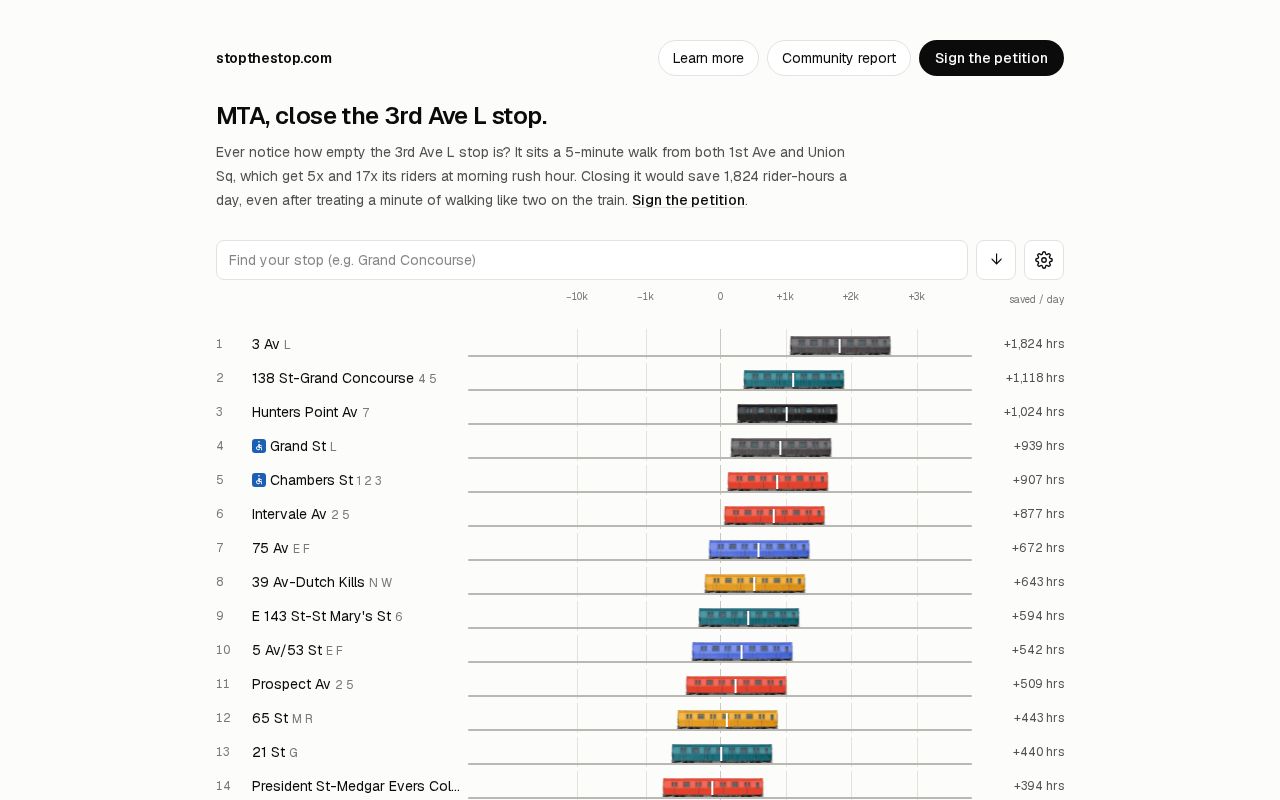Click the gray train for Grand St
Image resolution: width=1280 pixels, height=800 pixels.
(x=781, y=447)
